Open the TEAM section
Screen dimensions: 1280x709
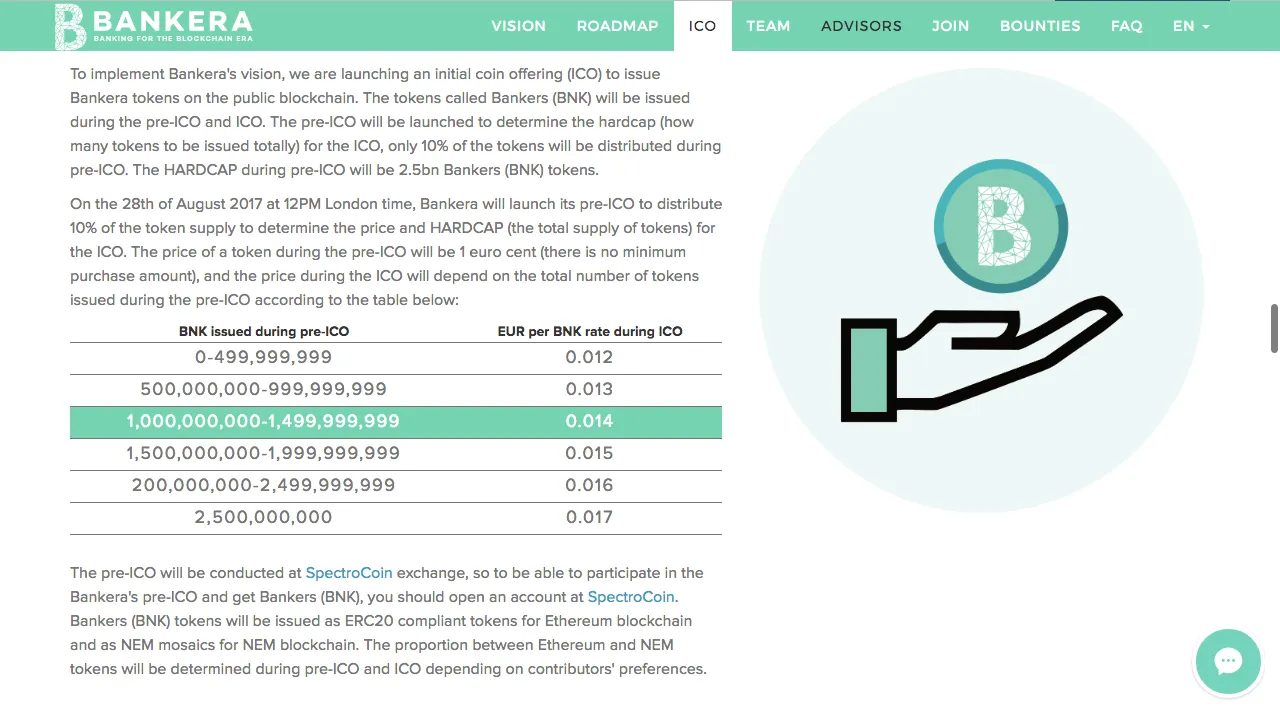(x=768, y=26)
